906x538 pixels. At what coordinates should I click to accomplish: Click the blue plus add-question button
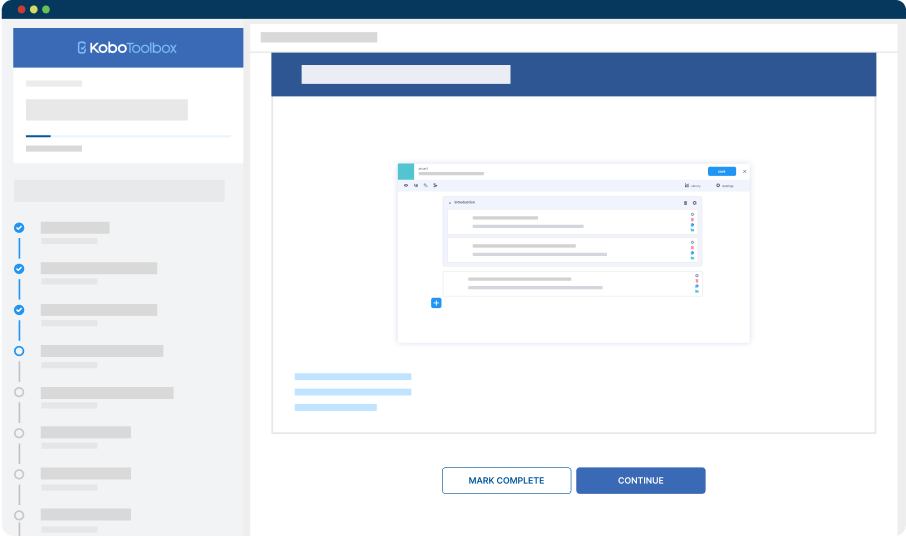point(436,302)
